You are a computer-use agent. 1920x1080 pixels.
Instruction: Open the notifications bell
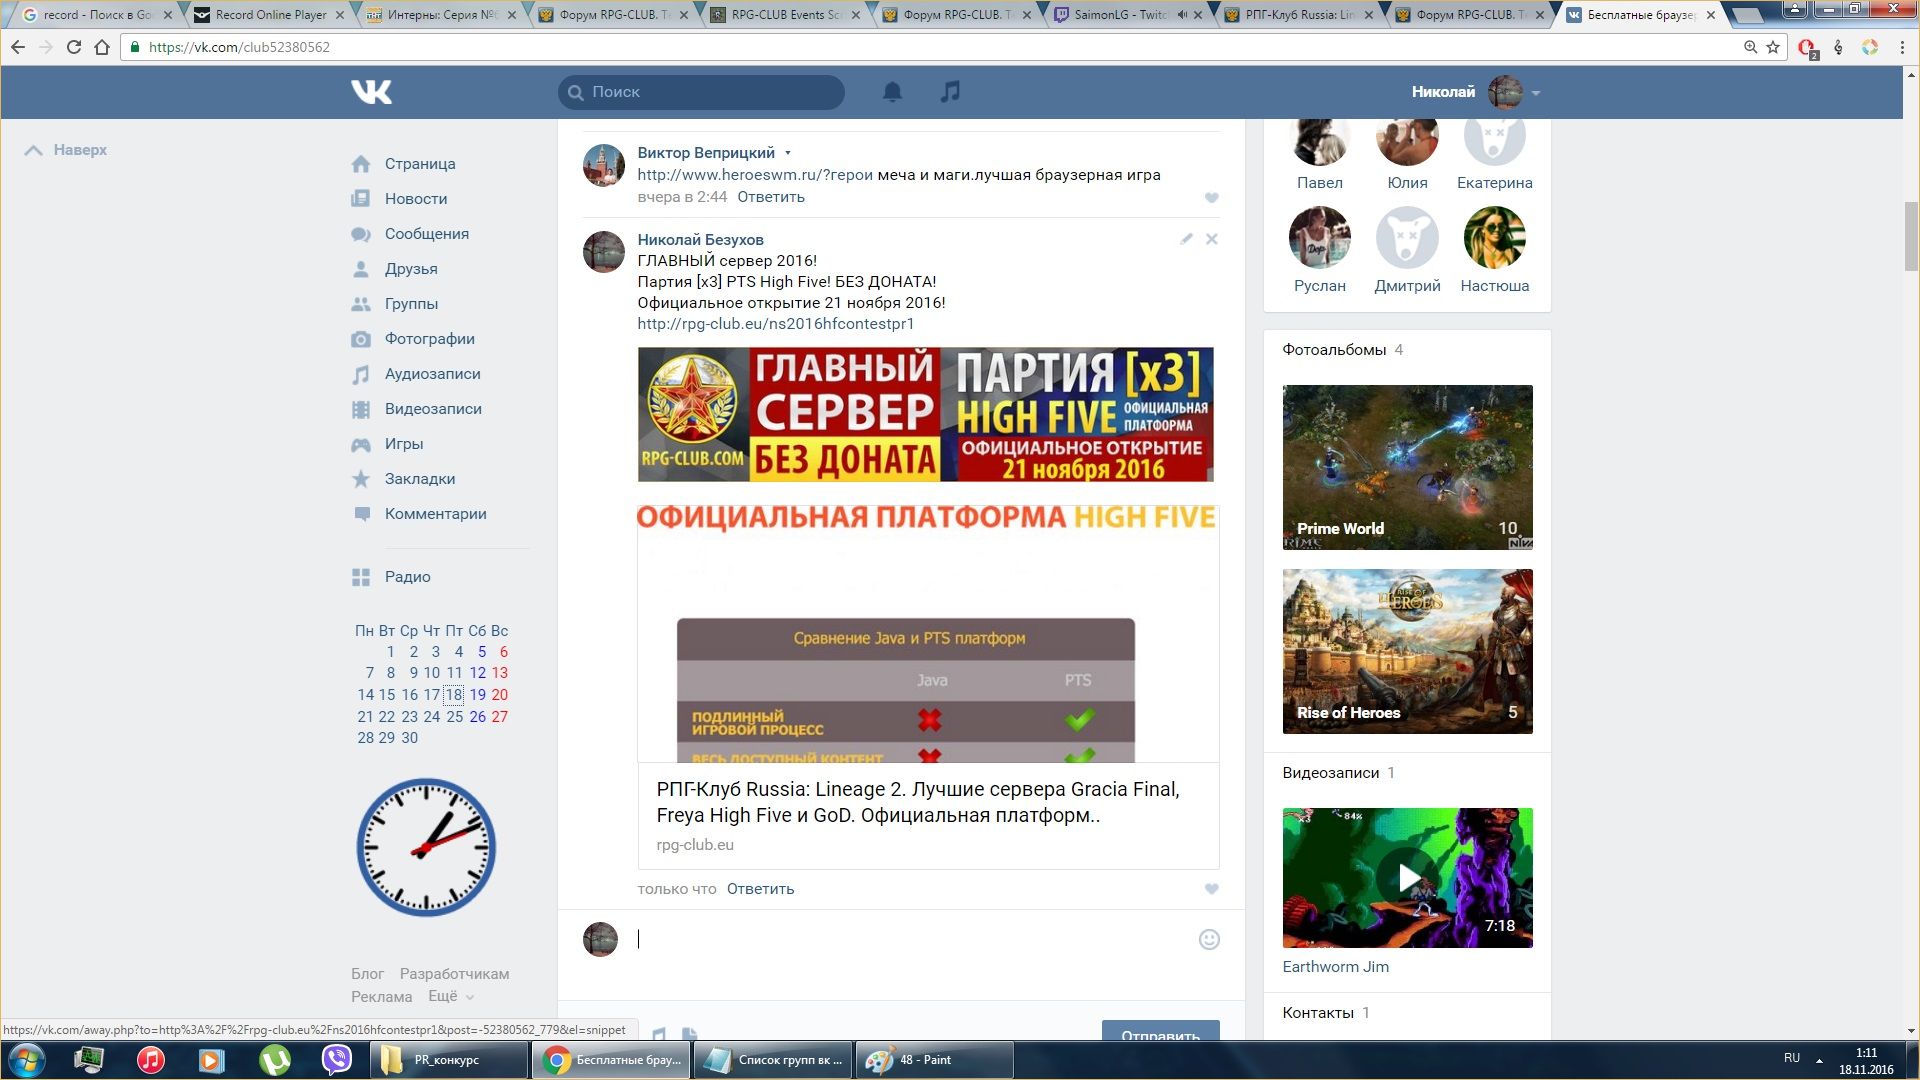[892, 92]
